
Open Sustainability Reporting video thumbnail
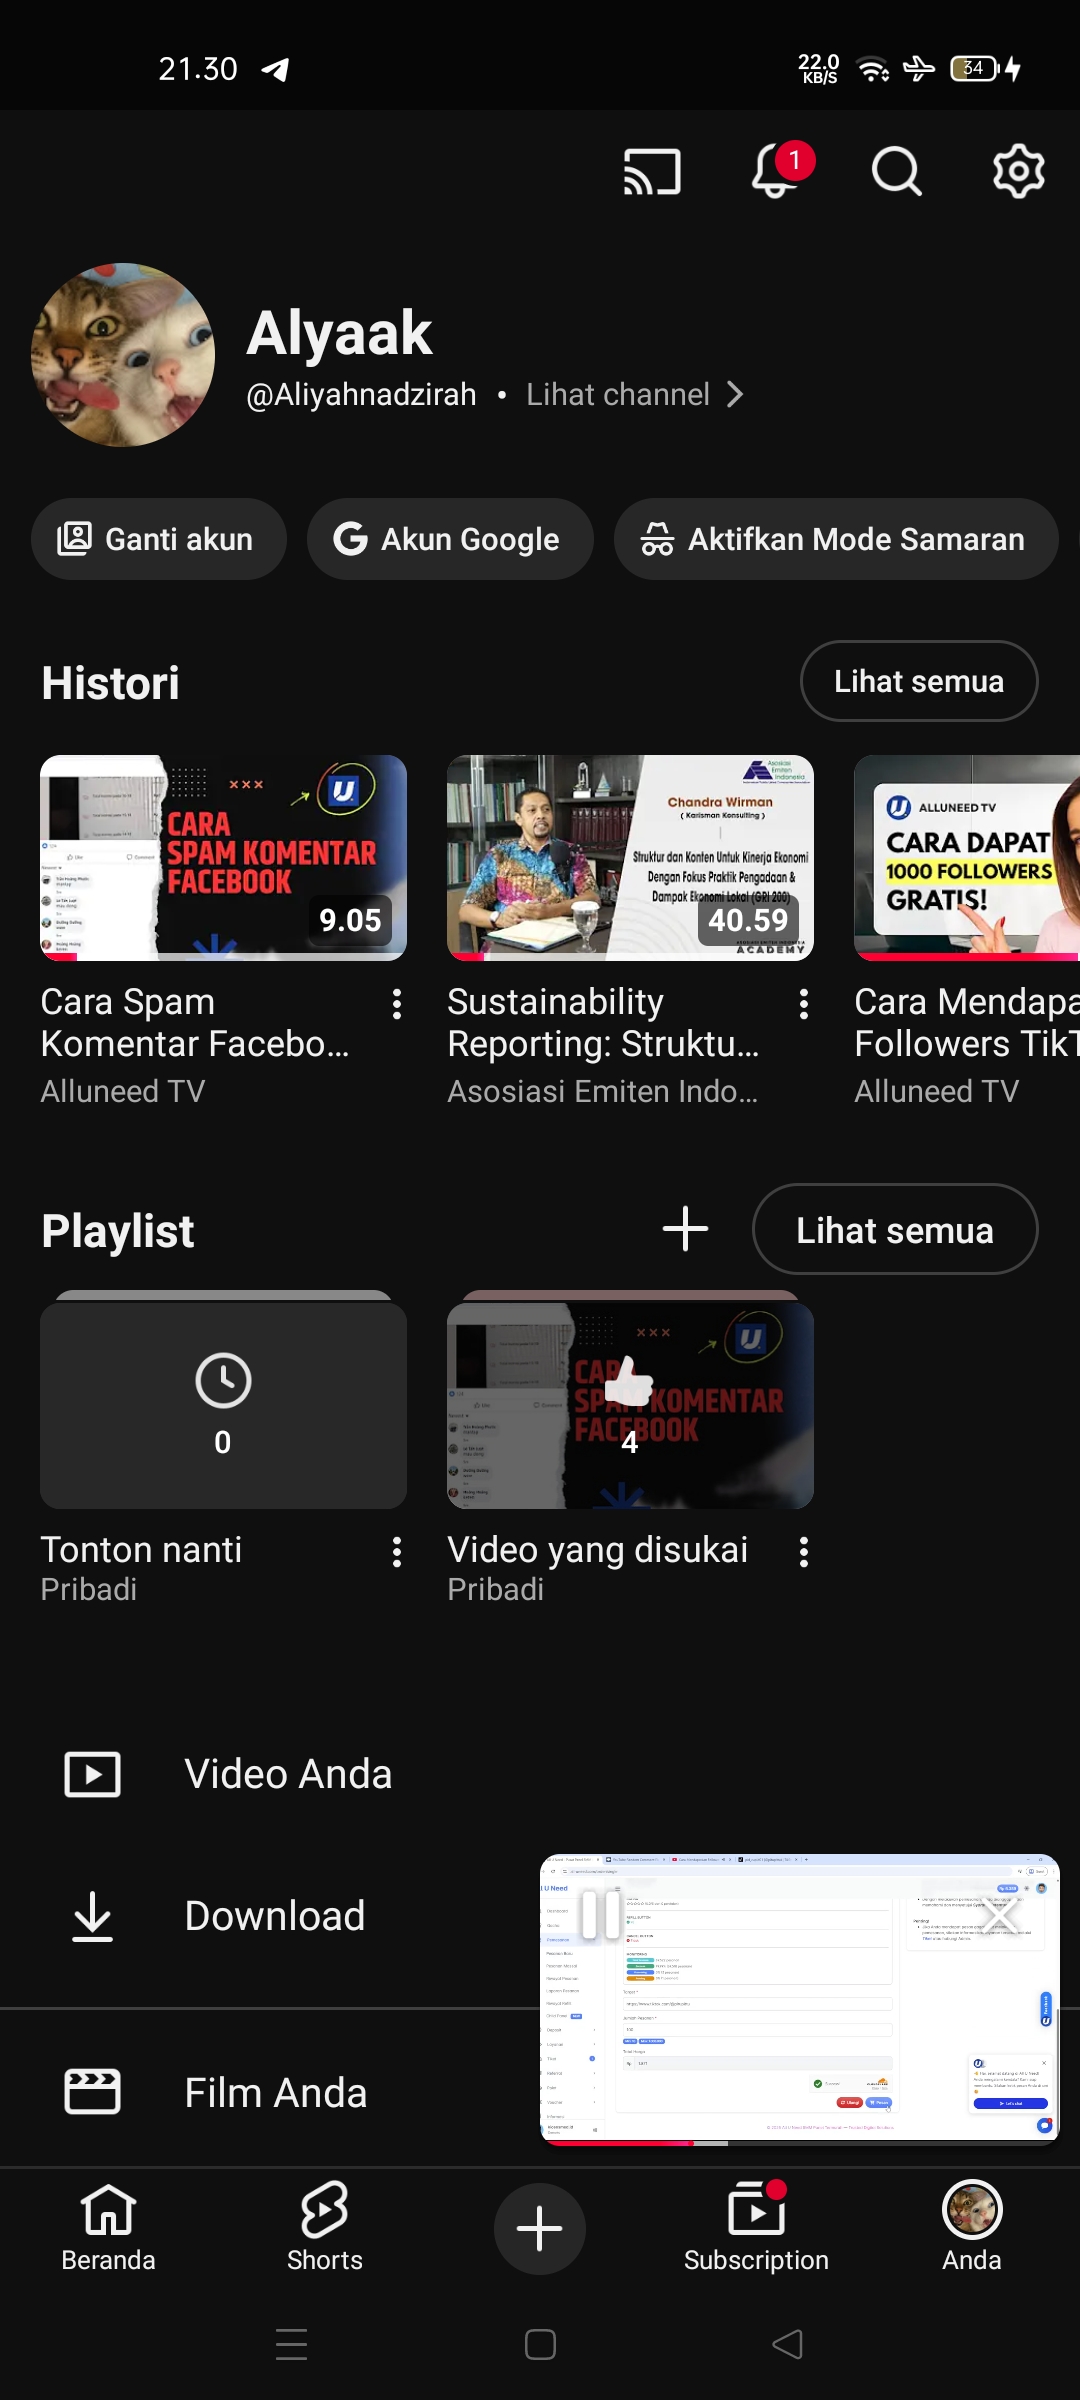click(630, 858)
